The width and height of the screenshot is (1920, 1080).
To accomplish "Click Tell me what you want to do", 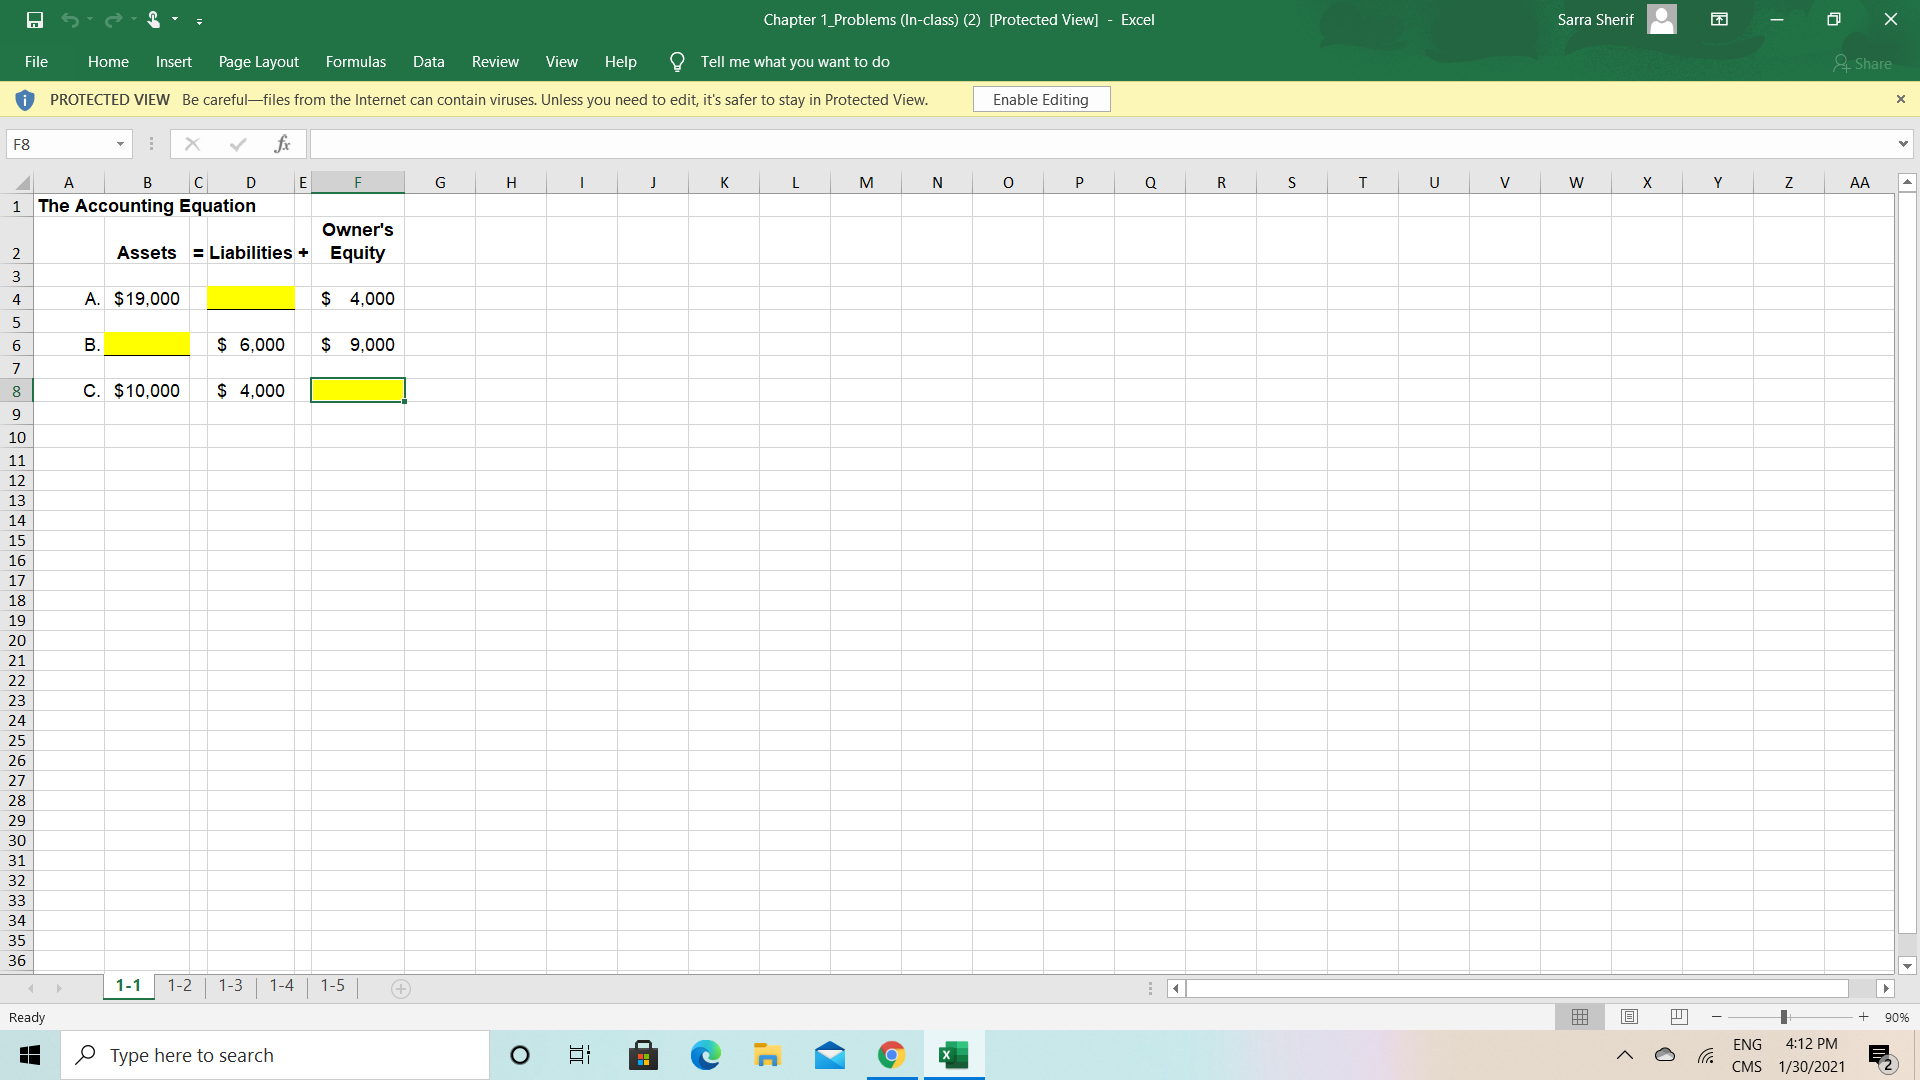I will pyautogui.click(x=794, y=62).
